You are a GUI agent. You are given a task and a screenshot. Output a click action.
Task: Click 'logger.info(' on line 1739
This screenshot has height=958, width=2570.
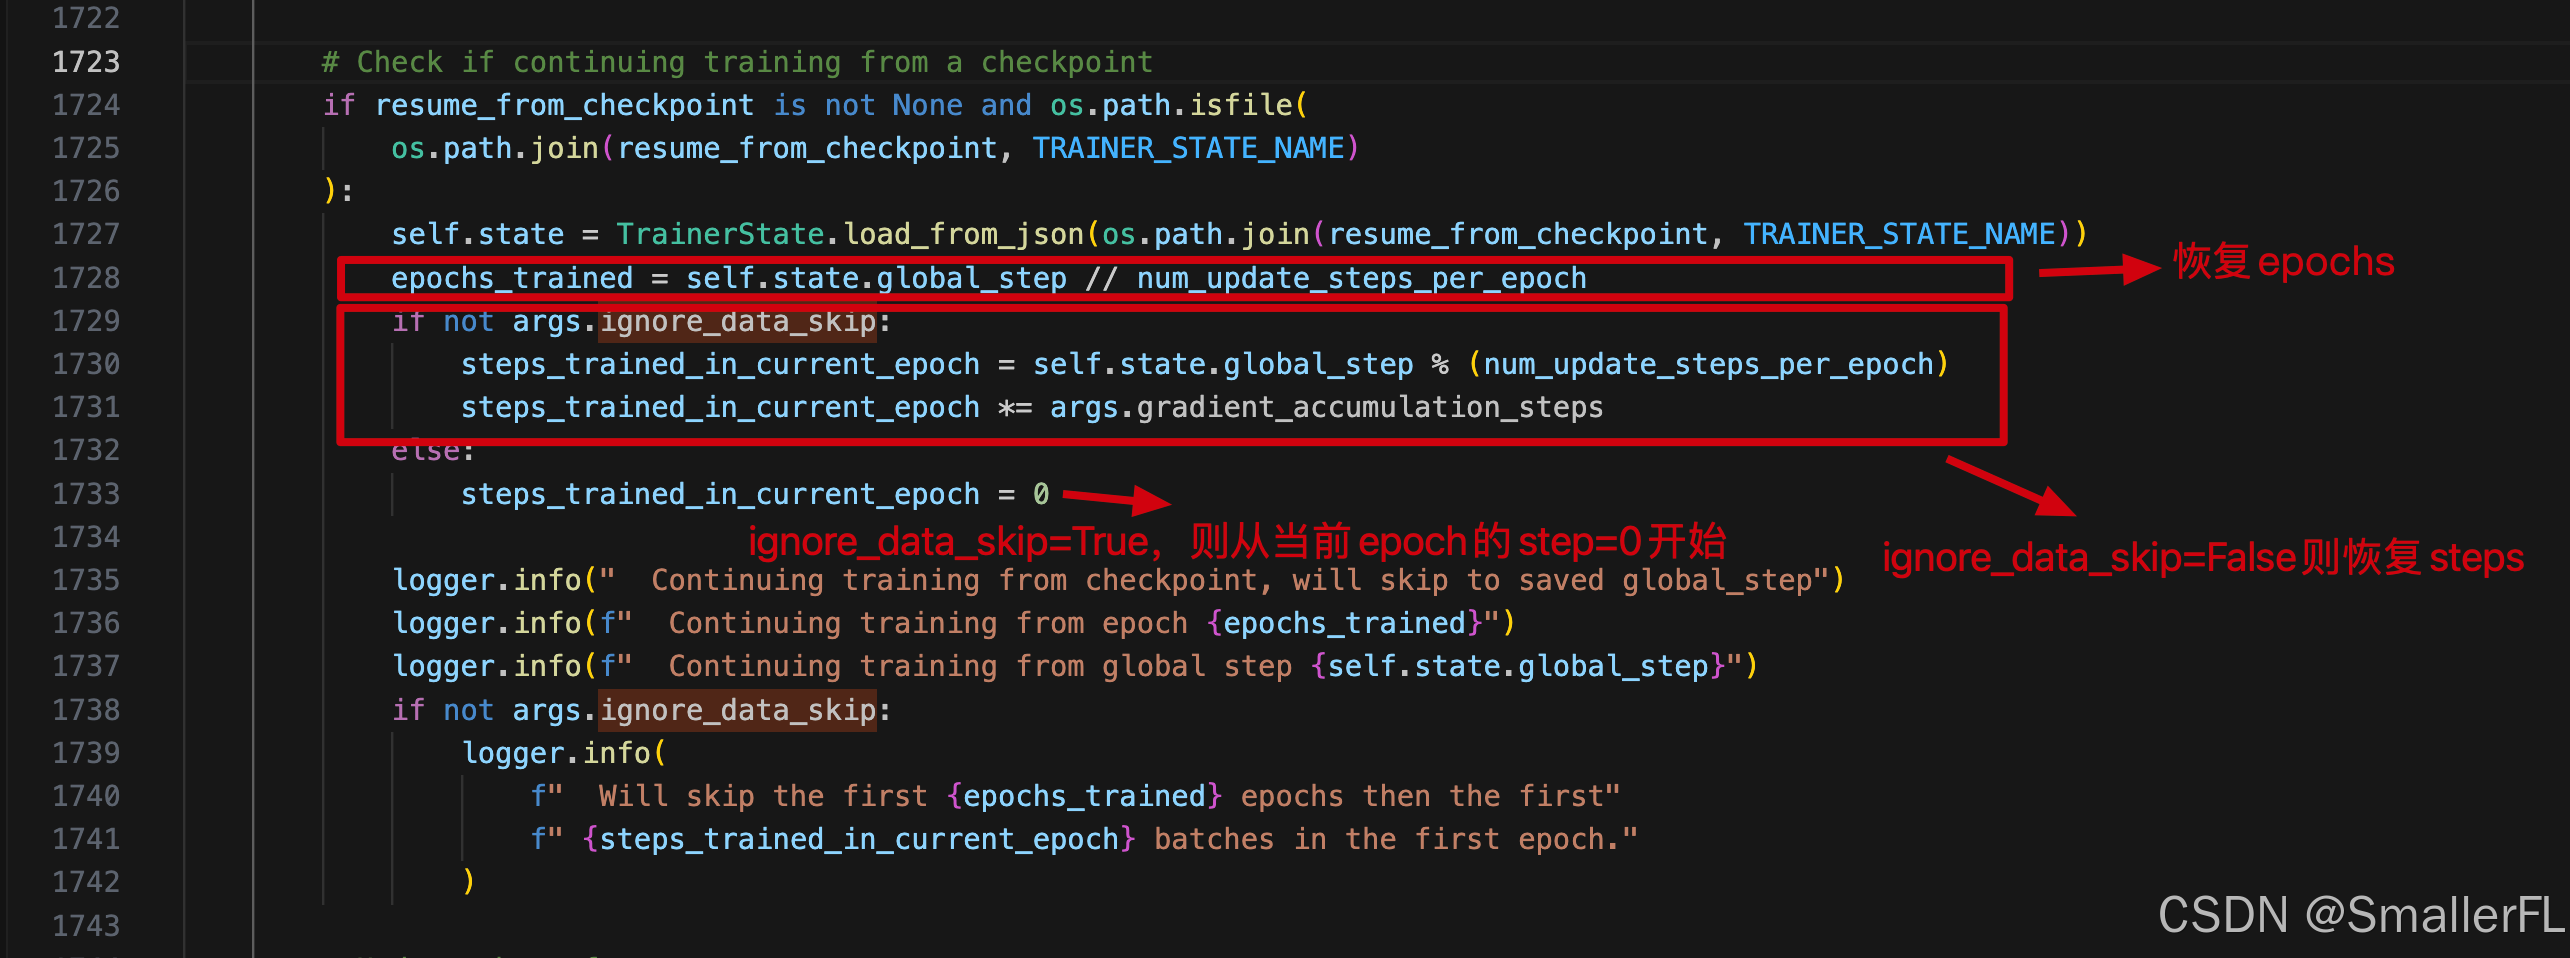point(564,753)
